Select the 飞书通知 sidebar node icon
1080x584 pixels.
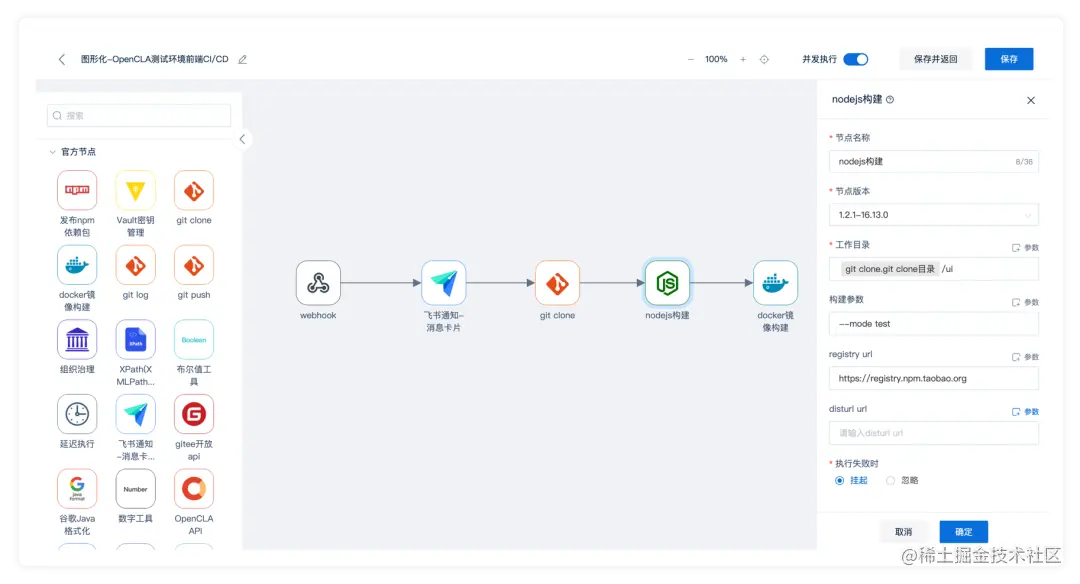point(136,414)
